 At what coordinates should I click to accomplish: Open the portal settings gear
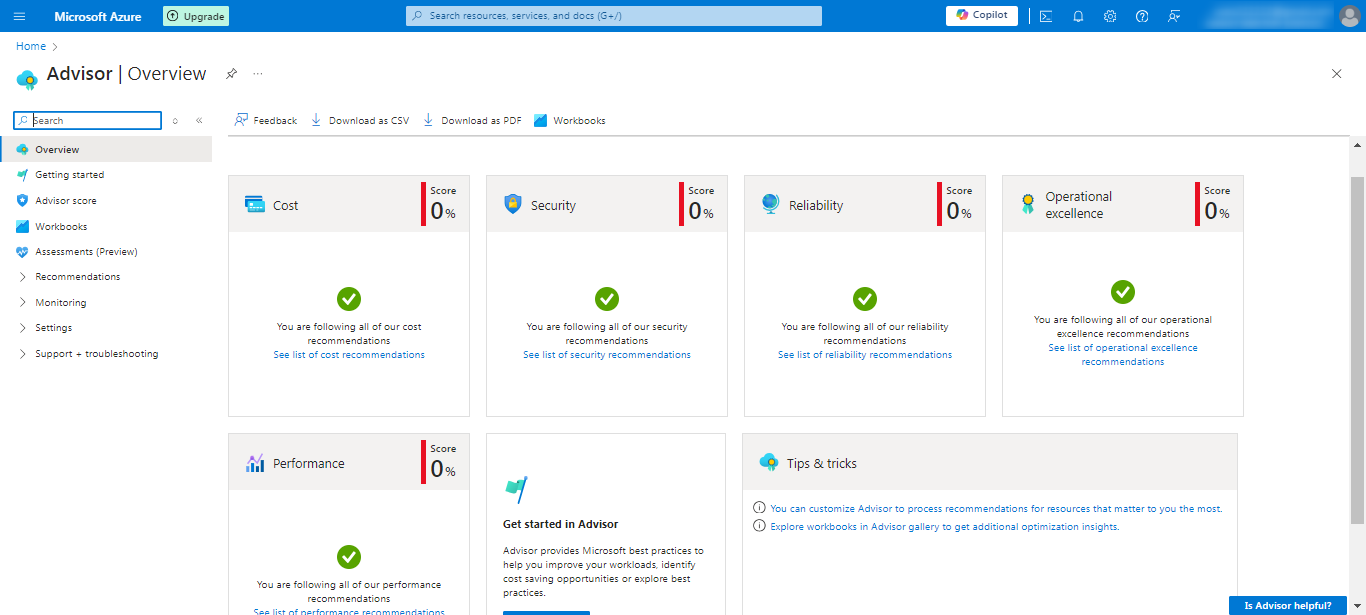pos(1110,16)
